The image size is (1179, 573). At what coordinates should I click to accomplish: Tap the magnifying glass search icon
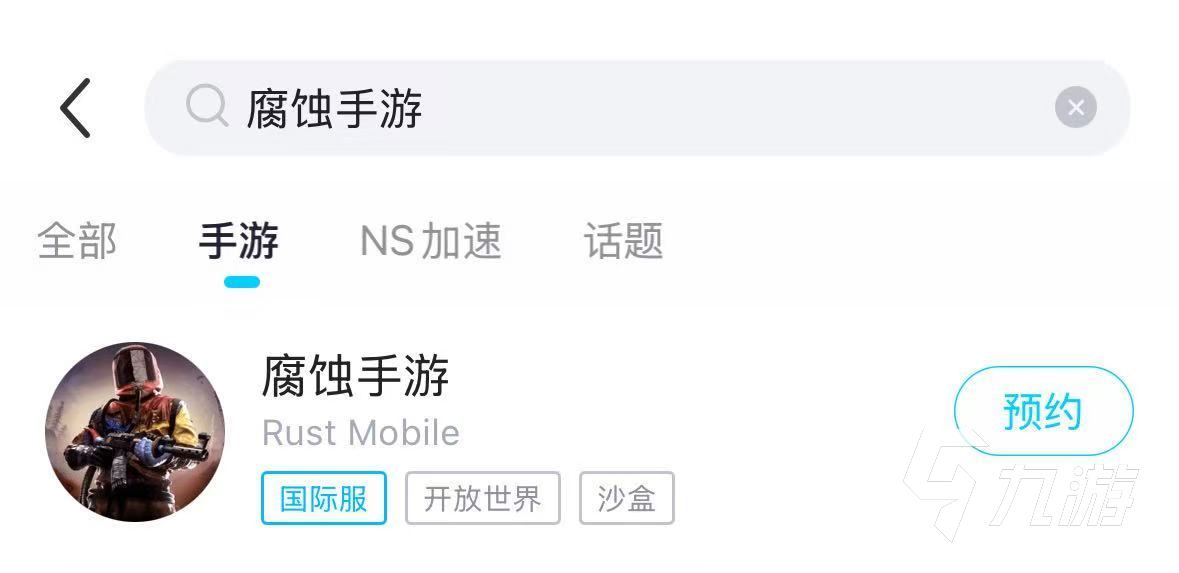(207, 107)
